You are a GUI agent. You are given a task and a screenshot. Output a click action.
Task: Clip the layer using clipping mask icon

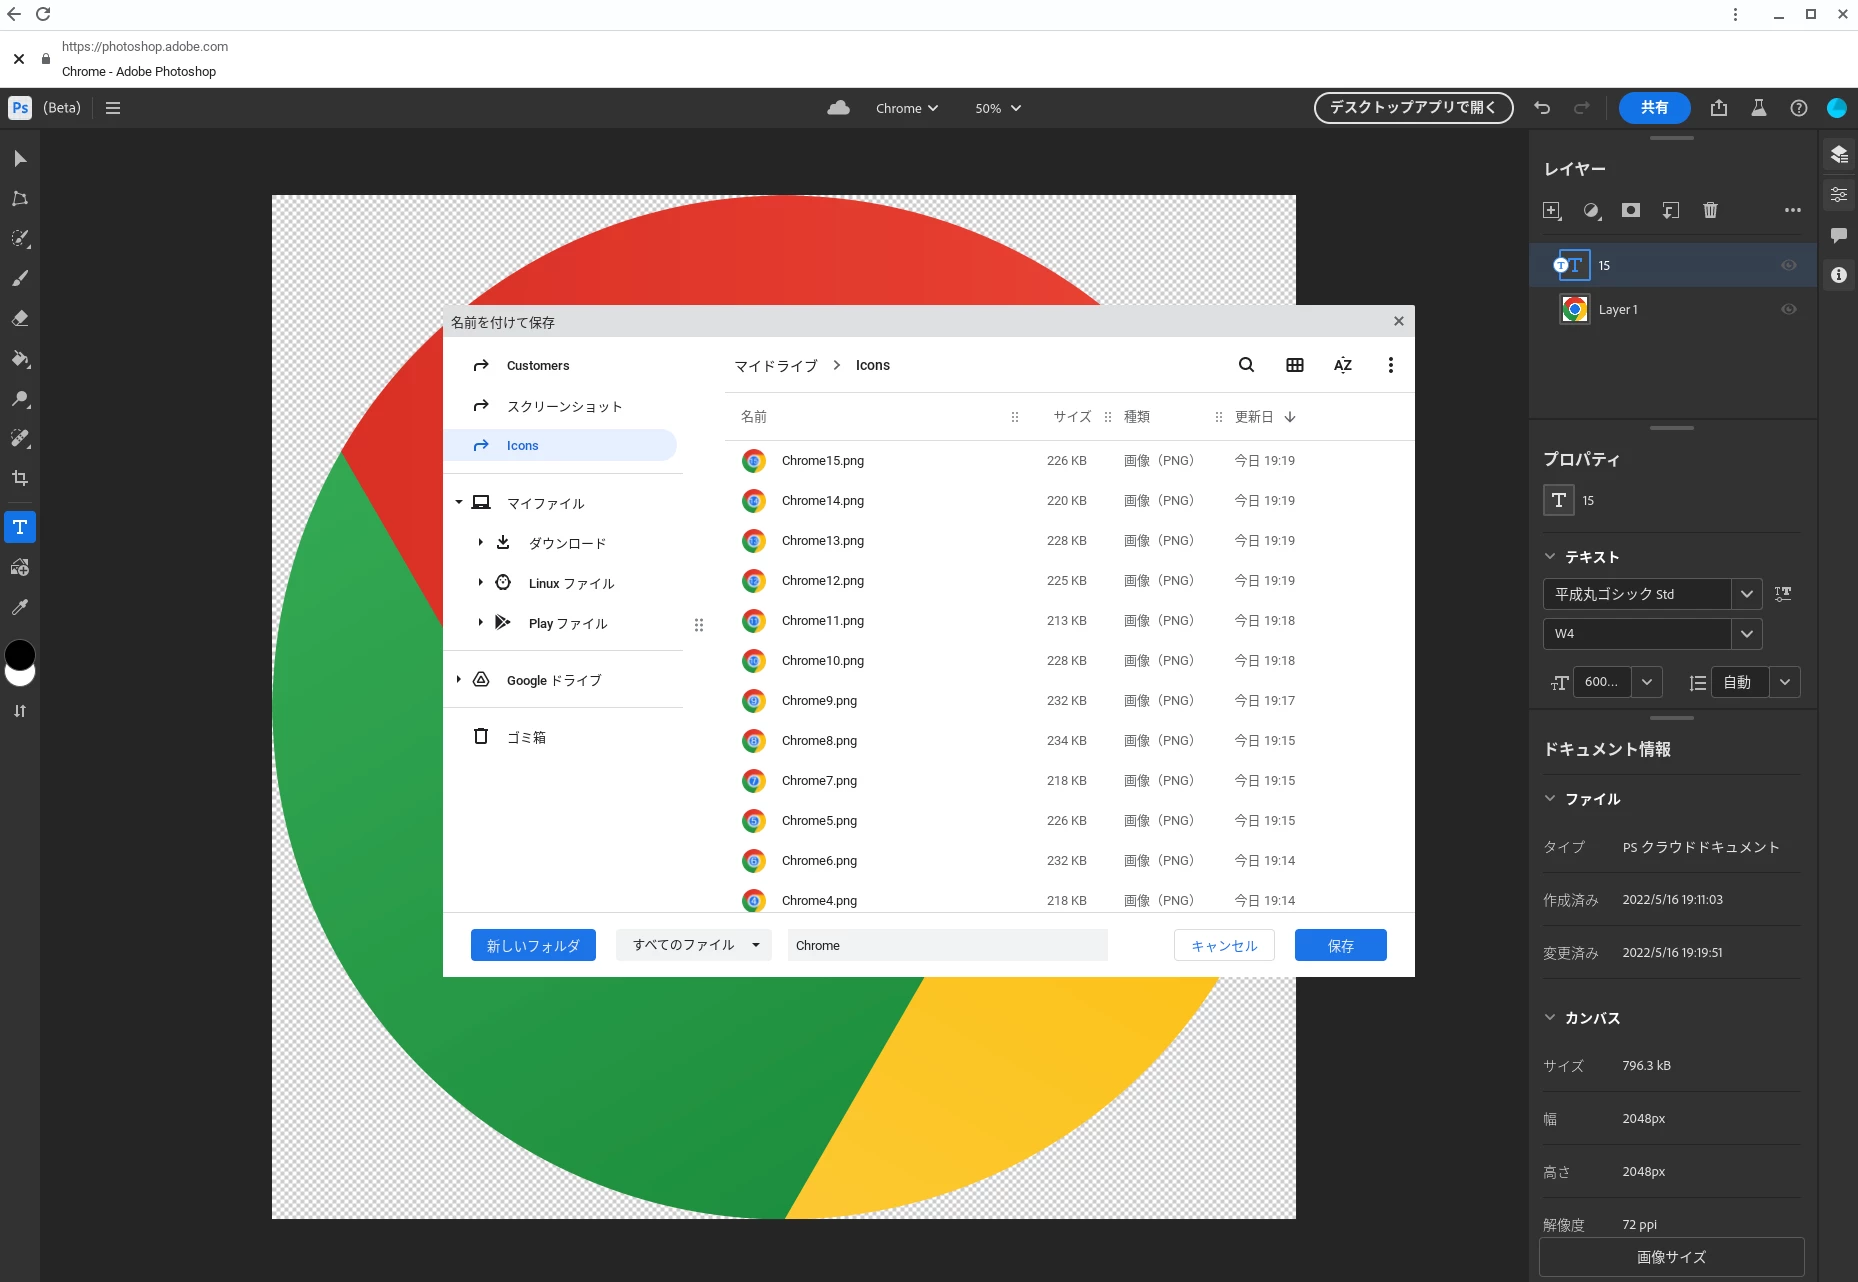[1671, 210]
